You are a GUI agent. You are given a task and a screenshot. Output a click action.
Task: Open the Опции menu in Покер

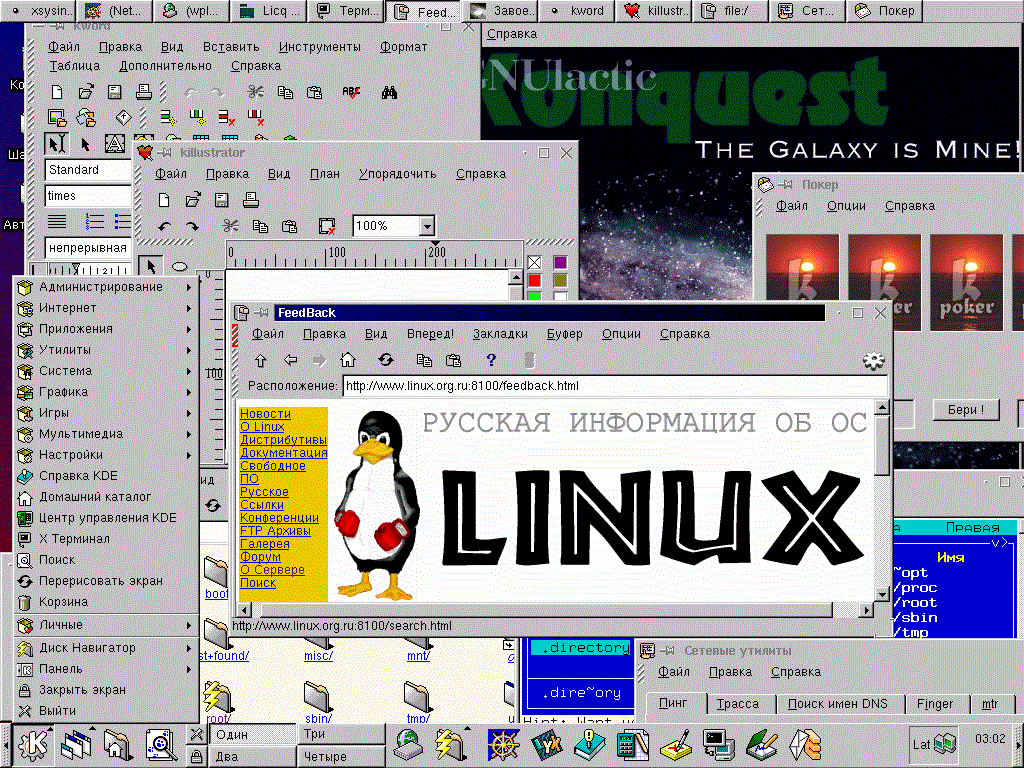[x=846, y=206]
